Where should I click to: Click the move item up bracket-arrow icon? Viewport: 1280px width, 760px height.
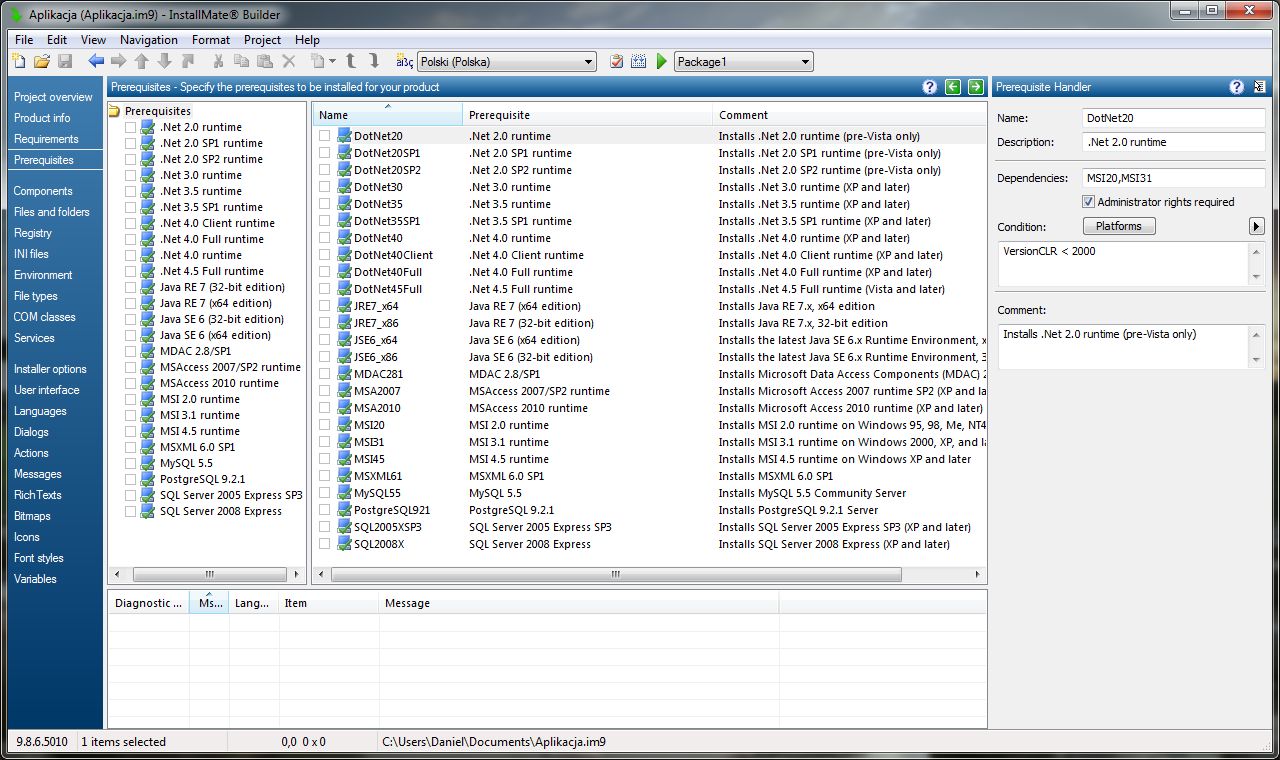coord(351,62)
